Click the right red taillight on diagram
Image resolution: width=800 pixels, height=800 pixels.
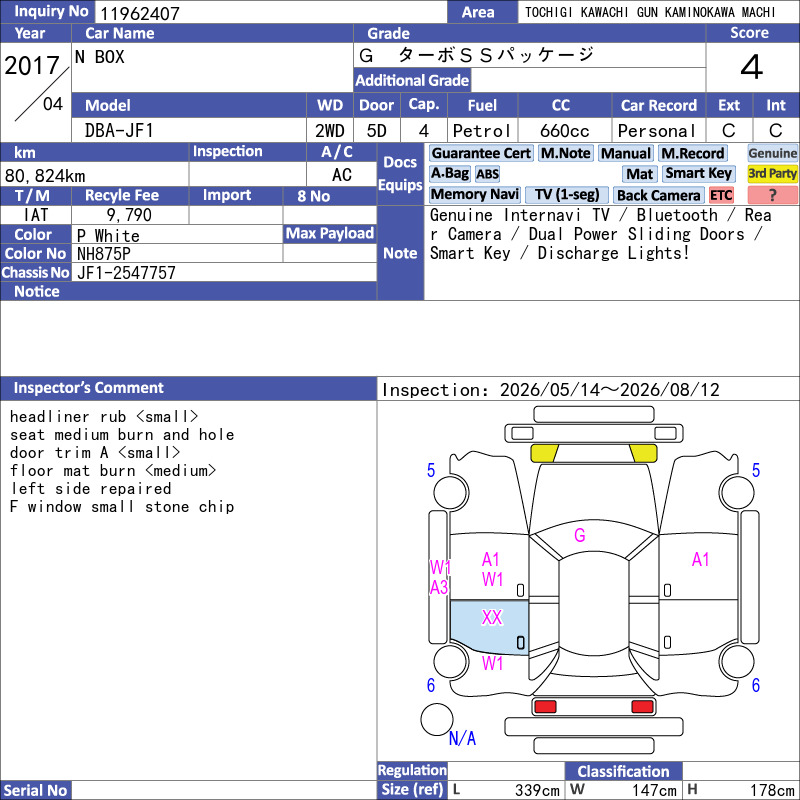(x=642, y=707)
